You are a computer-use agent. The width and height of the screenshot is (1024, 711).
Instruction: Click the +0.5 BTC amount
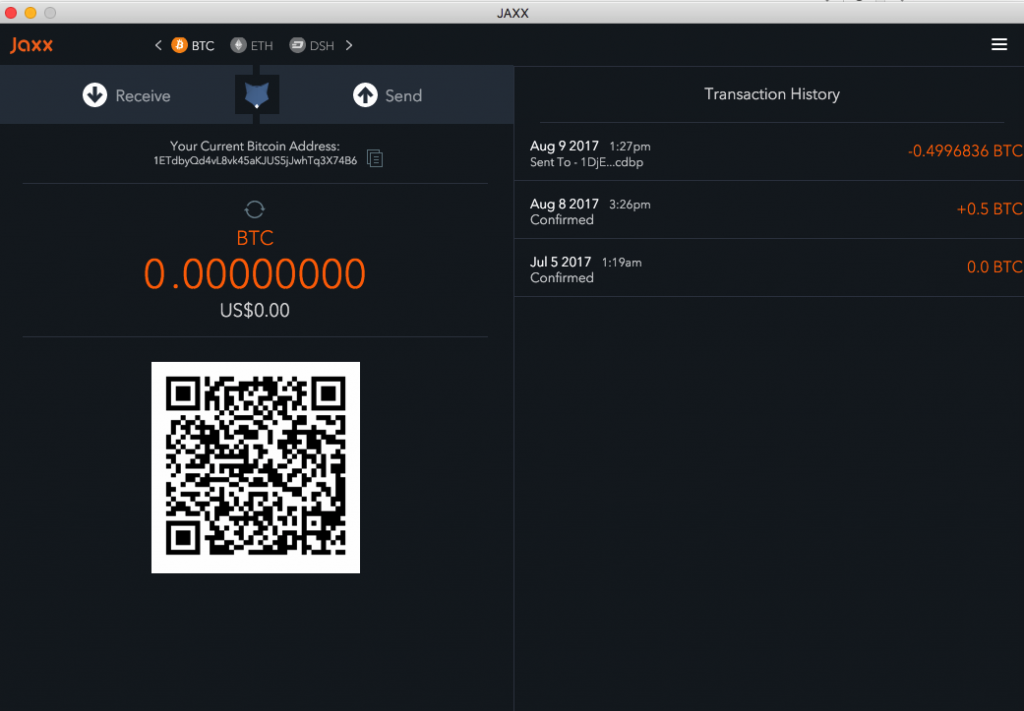tap(989, 209)
